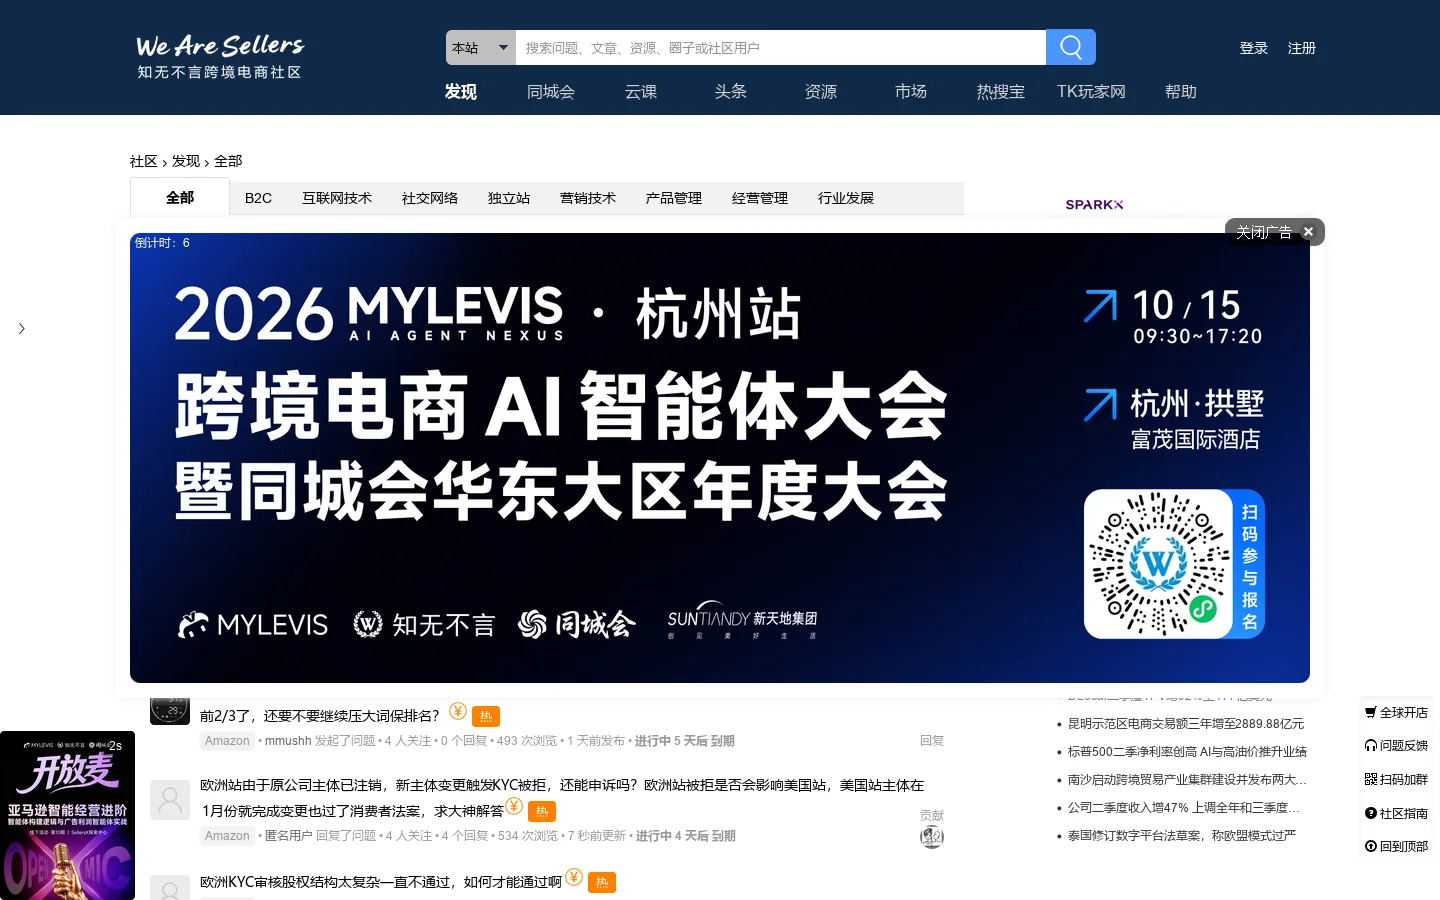Open 市场 in the navigation bar

click(911, 91)
